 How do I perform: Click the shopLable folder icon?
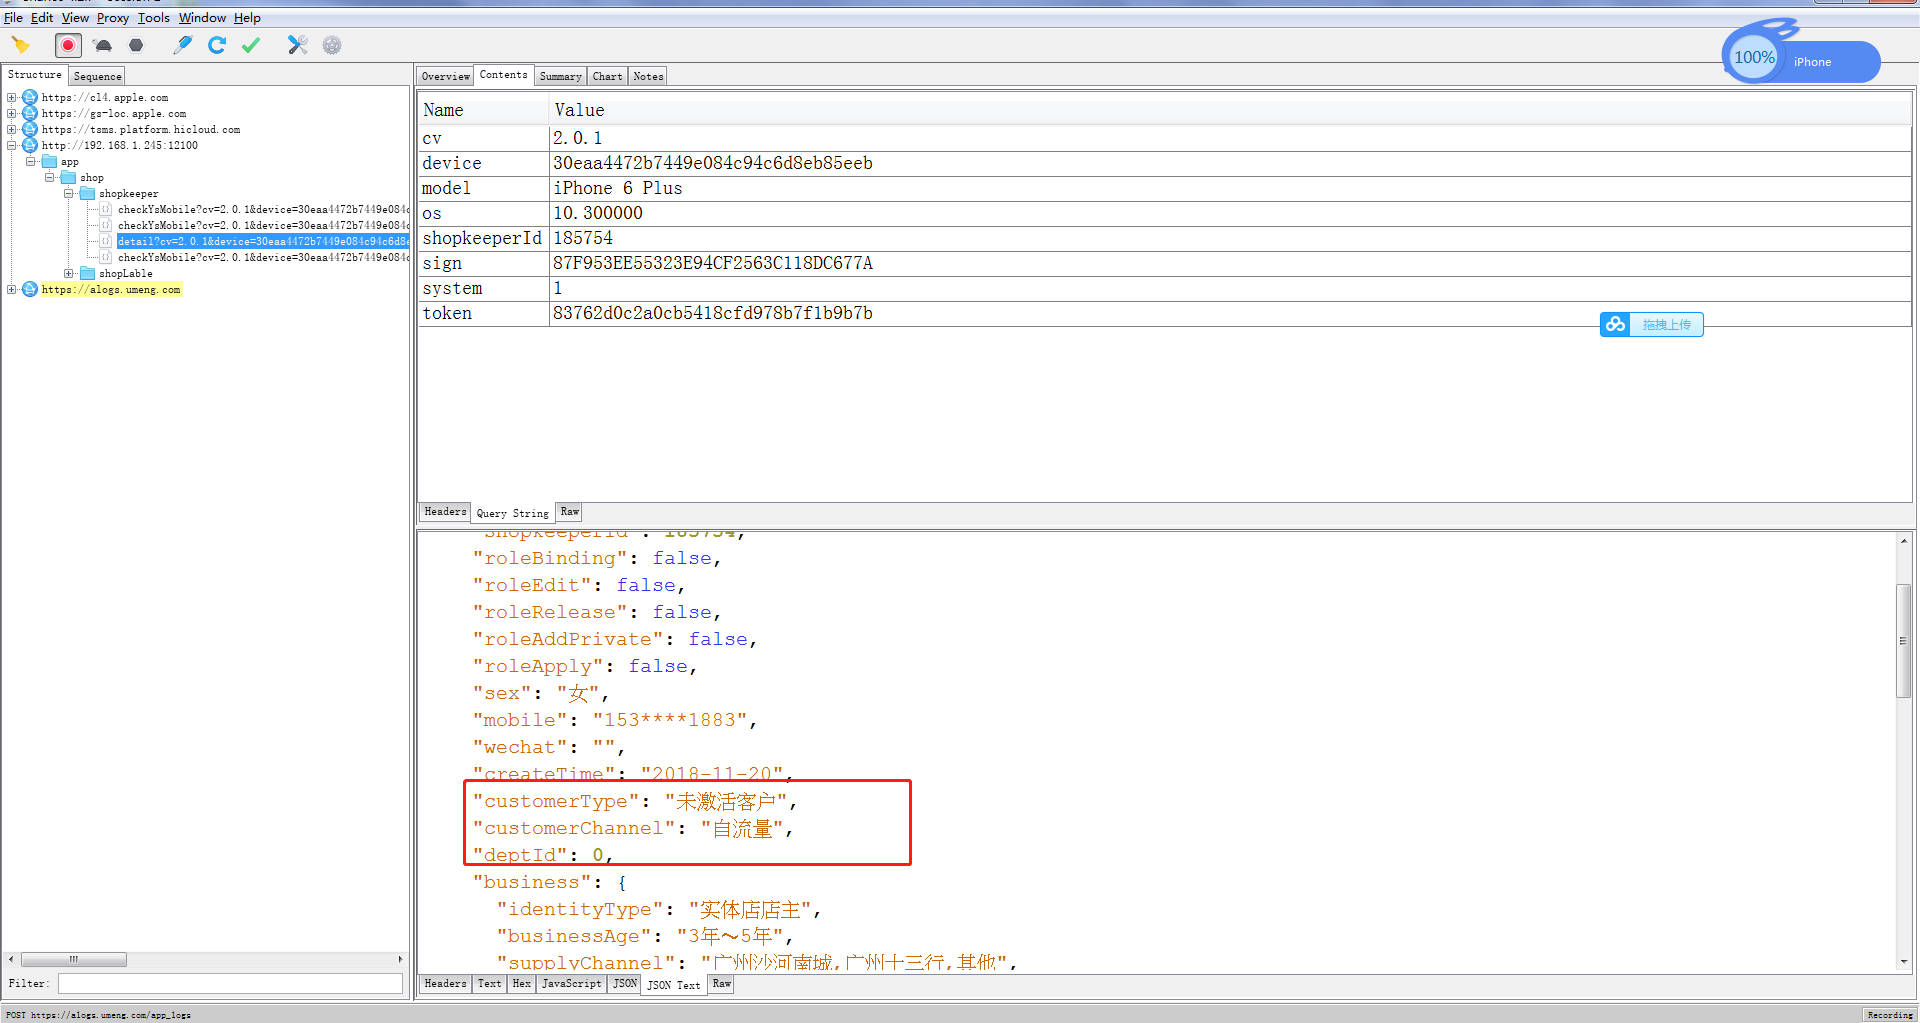(x=87, y=273)
